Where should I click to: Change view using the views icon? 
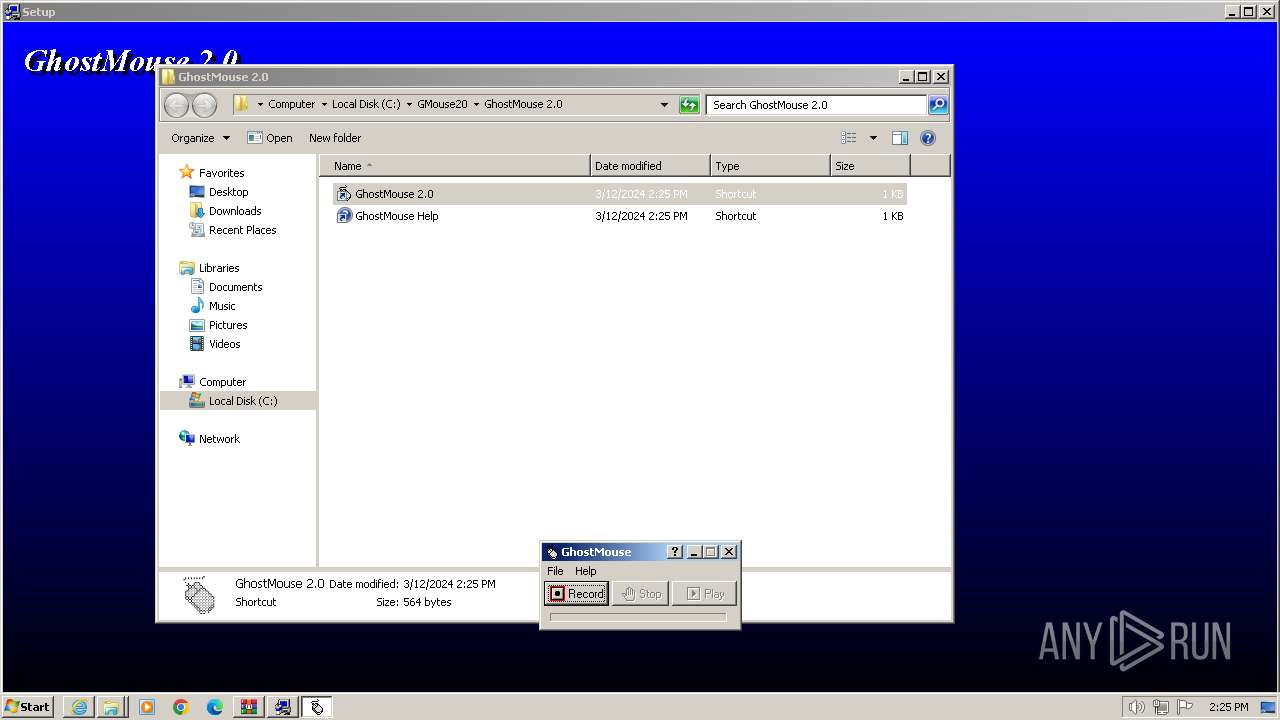849,138
